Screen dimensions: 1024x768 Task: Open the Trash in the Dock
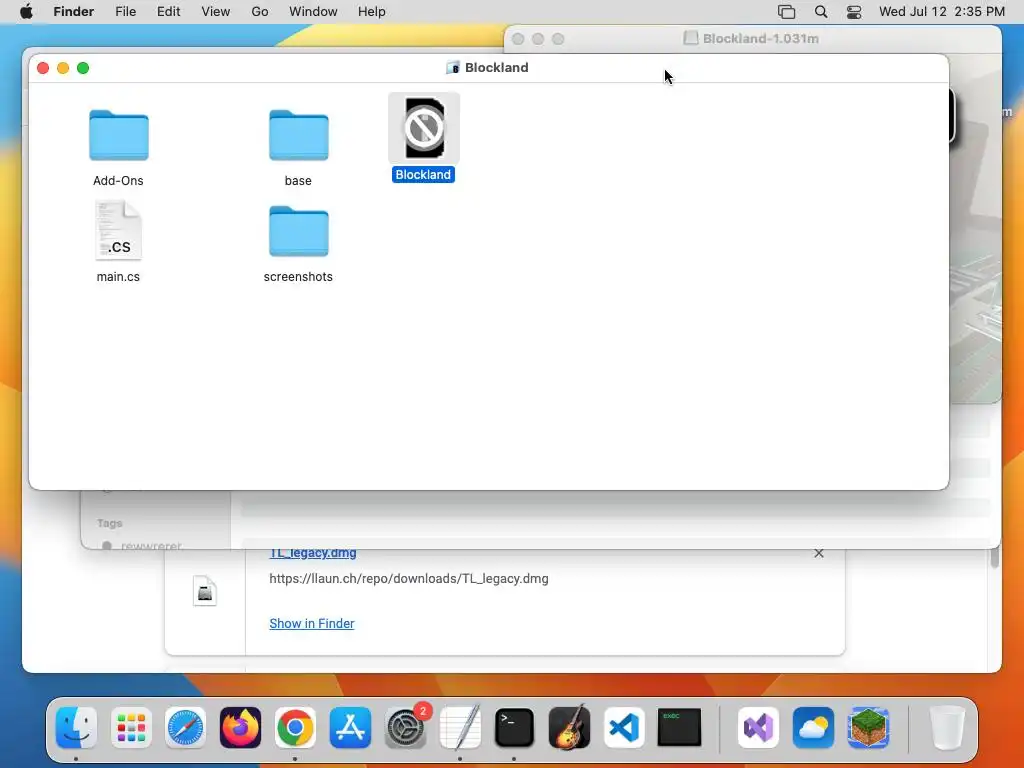[946, 727]
